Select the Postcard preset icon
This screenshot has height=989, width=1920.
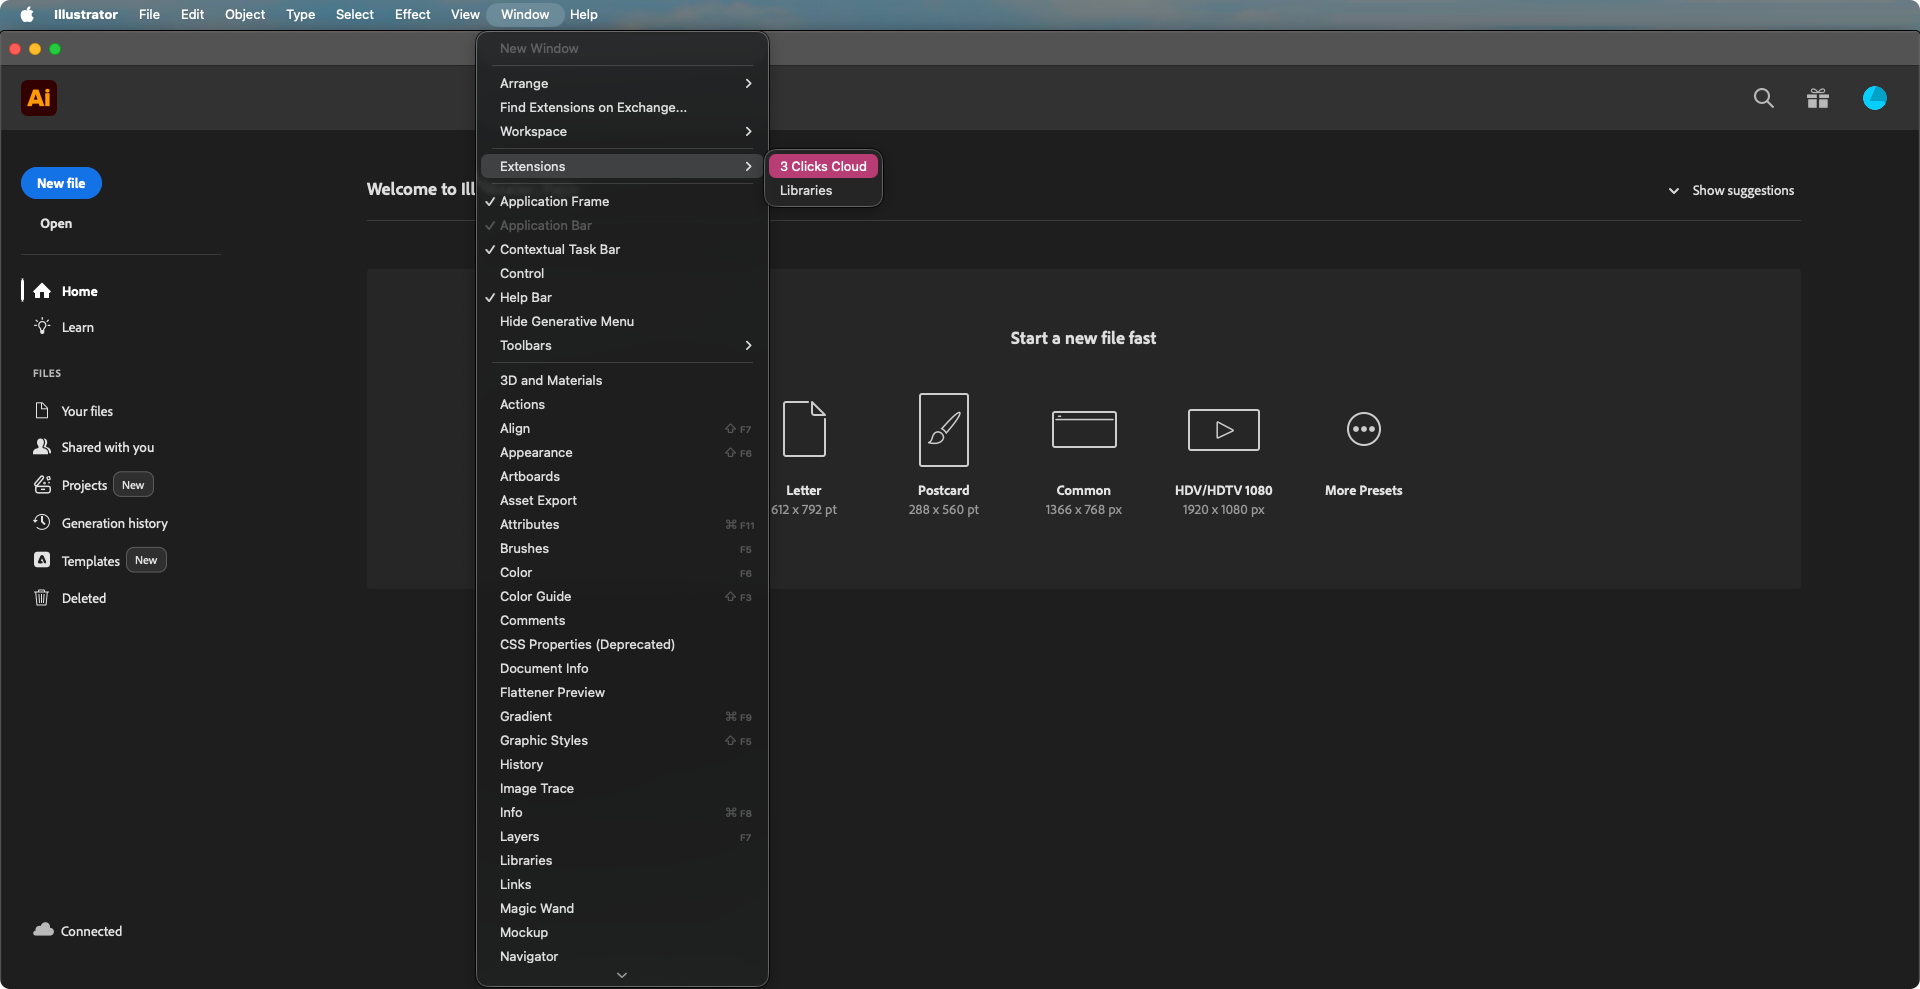pyautogui.click(x=943, y=430)
